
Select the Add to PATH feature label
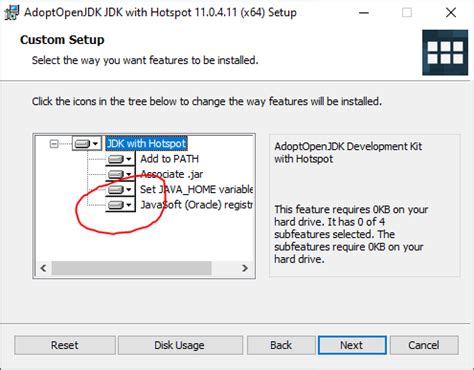[169, 159]
